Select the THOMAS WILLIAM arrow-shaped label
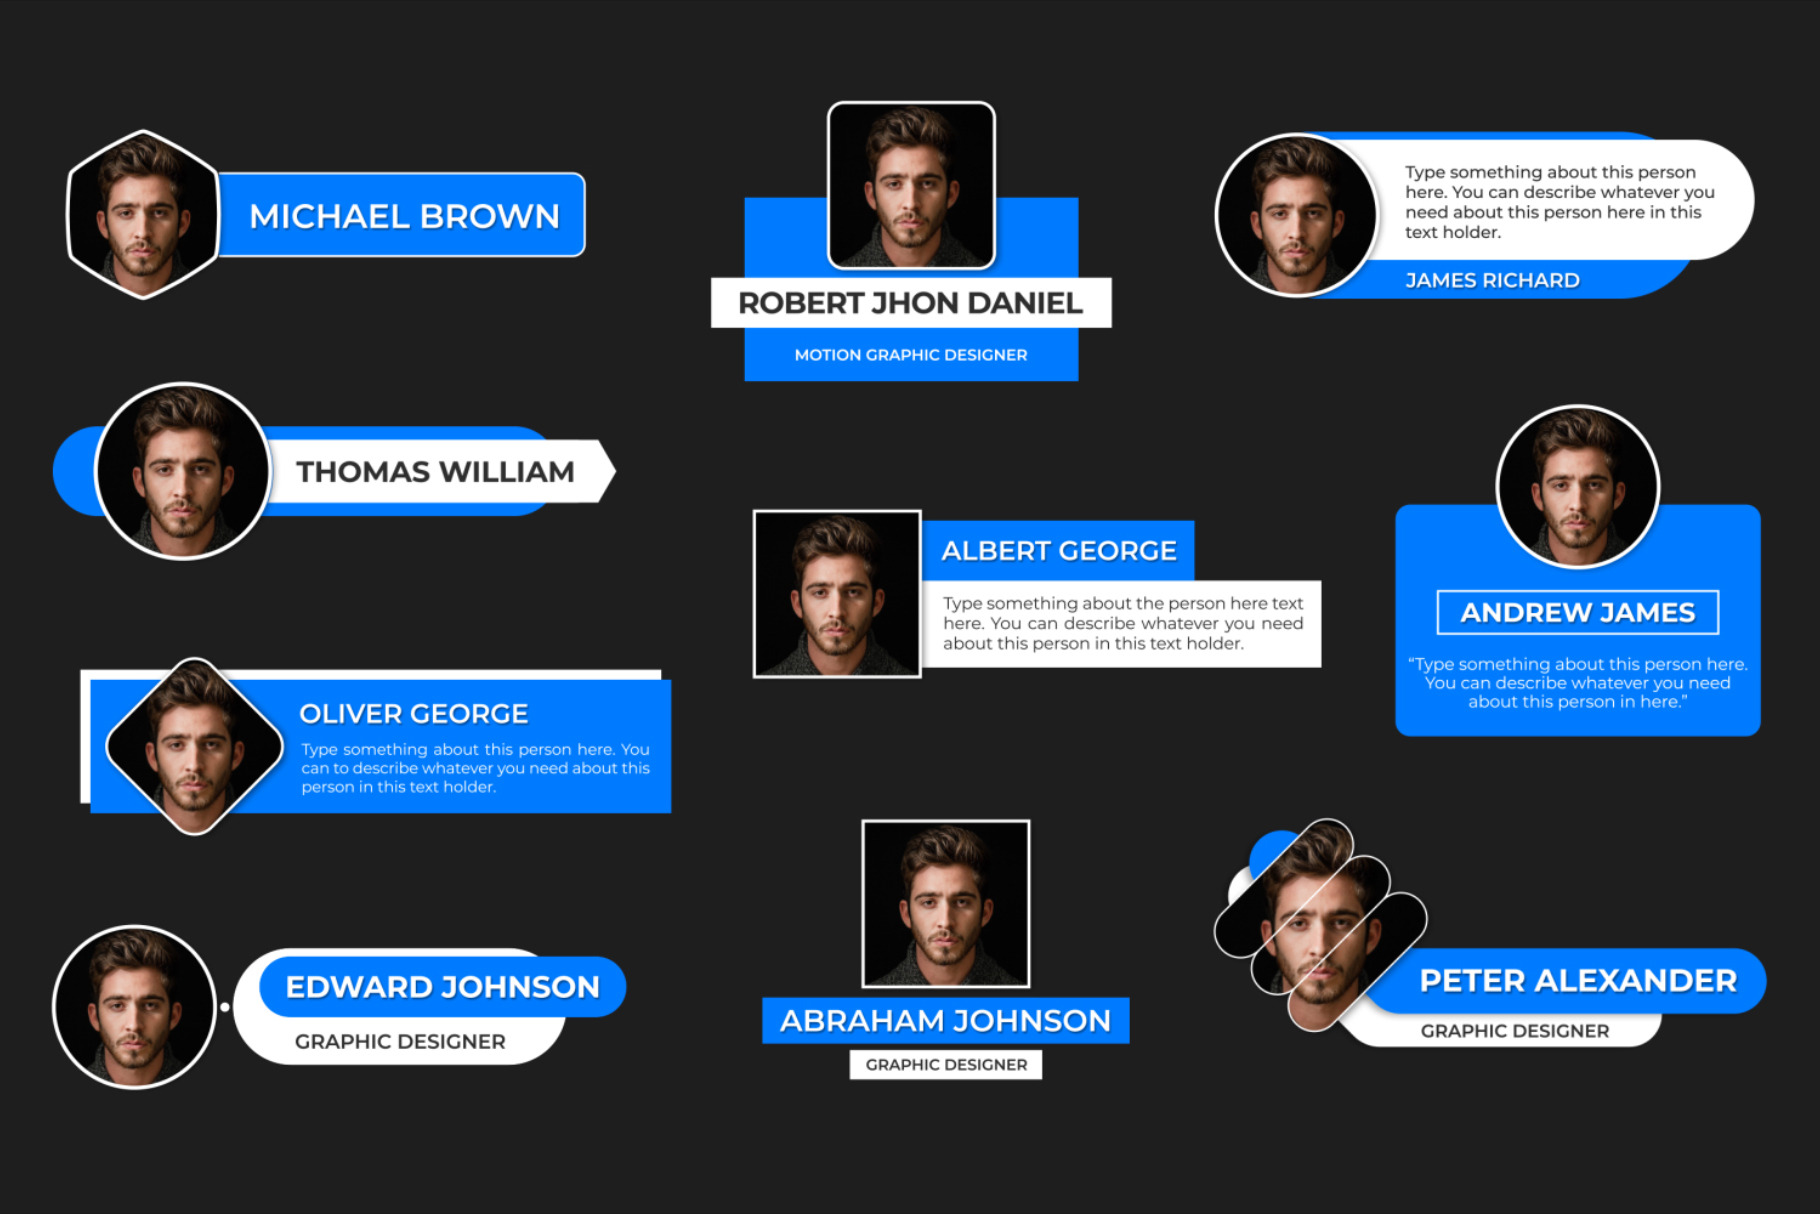1820x1214 pixels. coord(435,471)
